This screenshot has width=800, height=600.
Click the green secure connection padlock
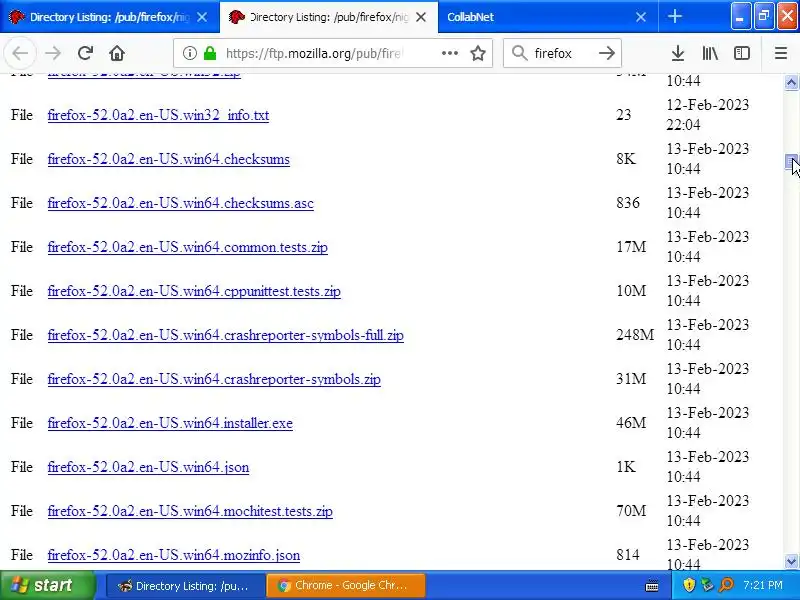210,53
